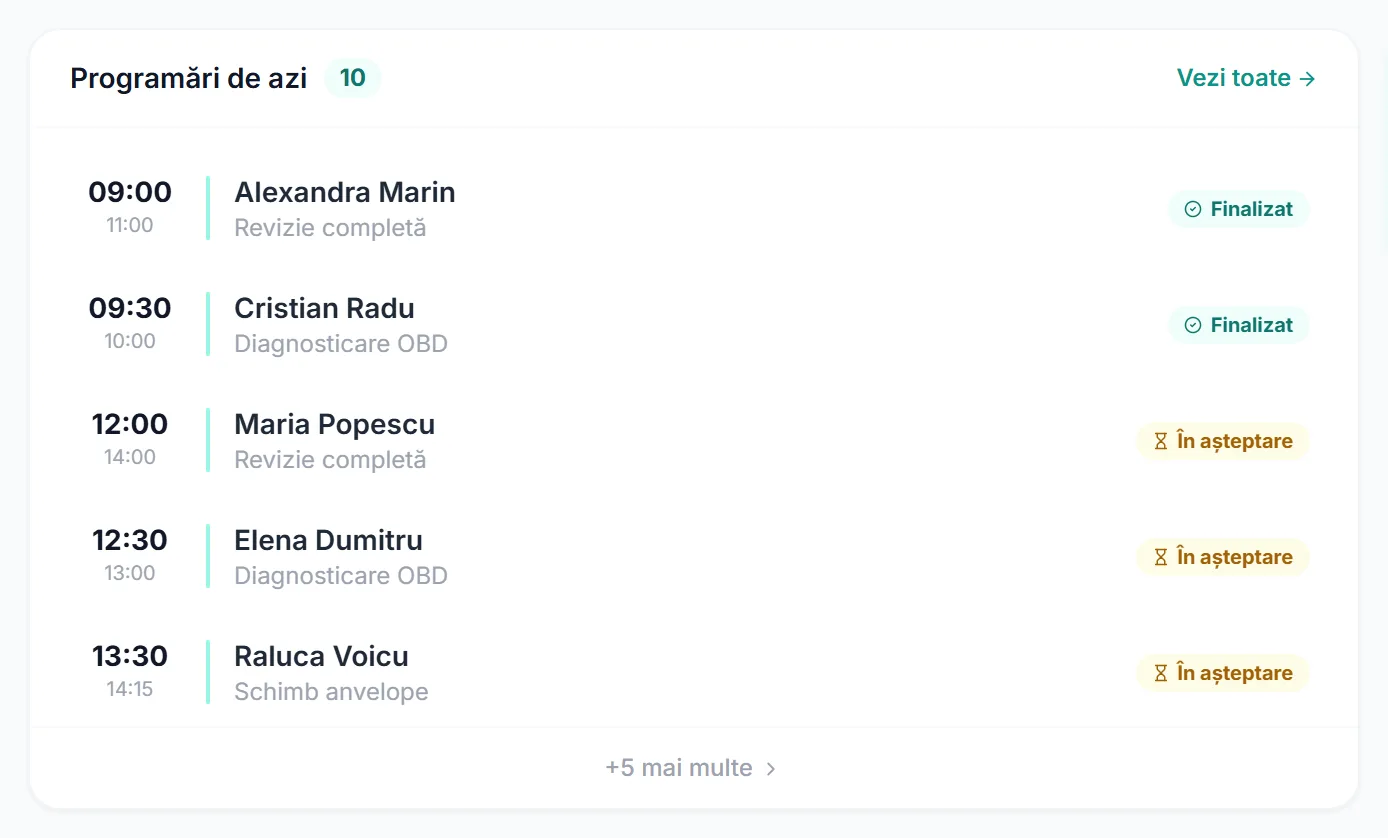
Task: Click hourglass icon in Raluca Voicu's status badge
Action: (x=1161, y=673)
